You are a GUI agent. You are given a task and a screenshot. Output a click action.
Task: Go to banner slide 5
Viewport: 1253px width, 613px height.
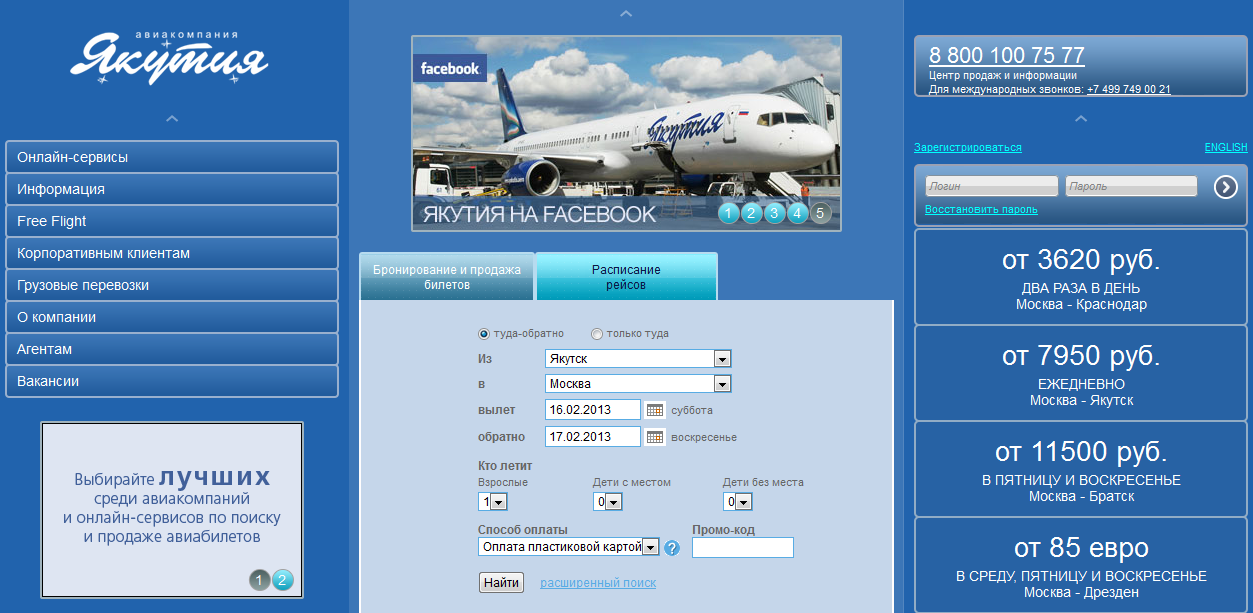coord(821,212)
